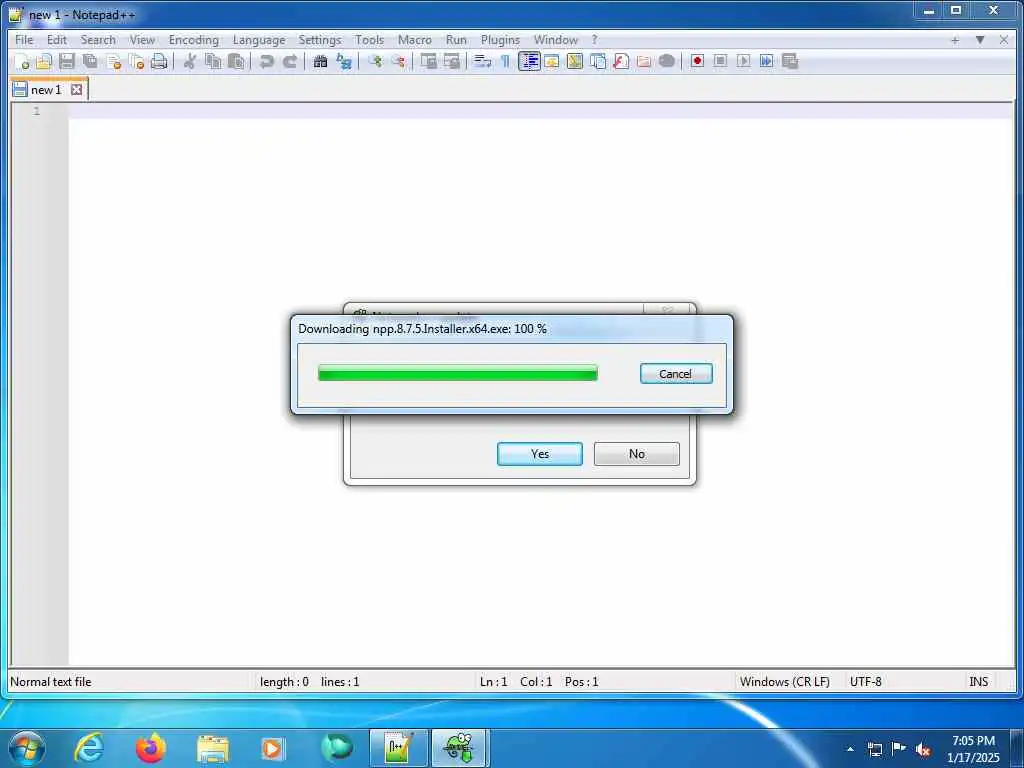1024x768 pixels.
Task: Open Internet Explorer from the taskbar
Action: point(89,748)
